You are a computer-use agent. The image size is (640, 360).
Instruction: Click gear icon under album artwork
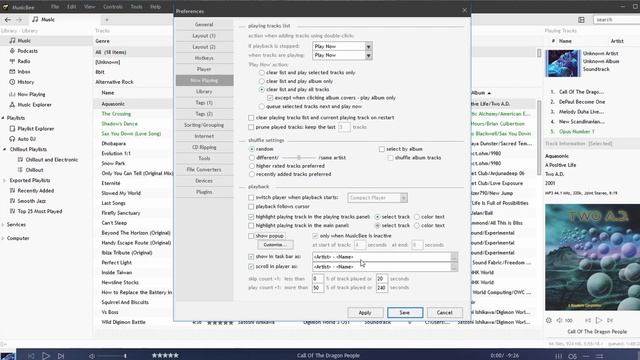click(549, 320)
